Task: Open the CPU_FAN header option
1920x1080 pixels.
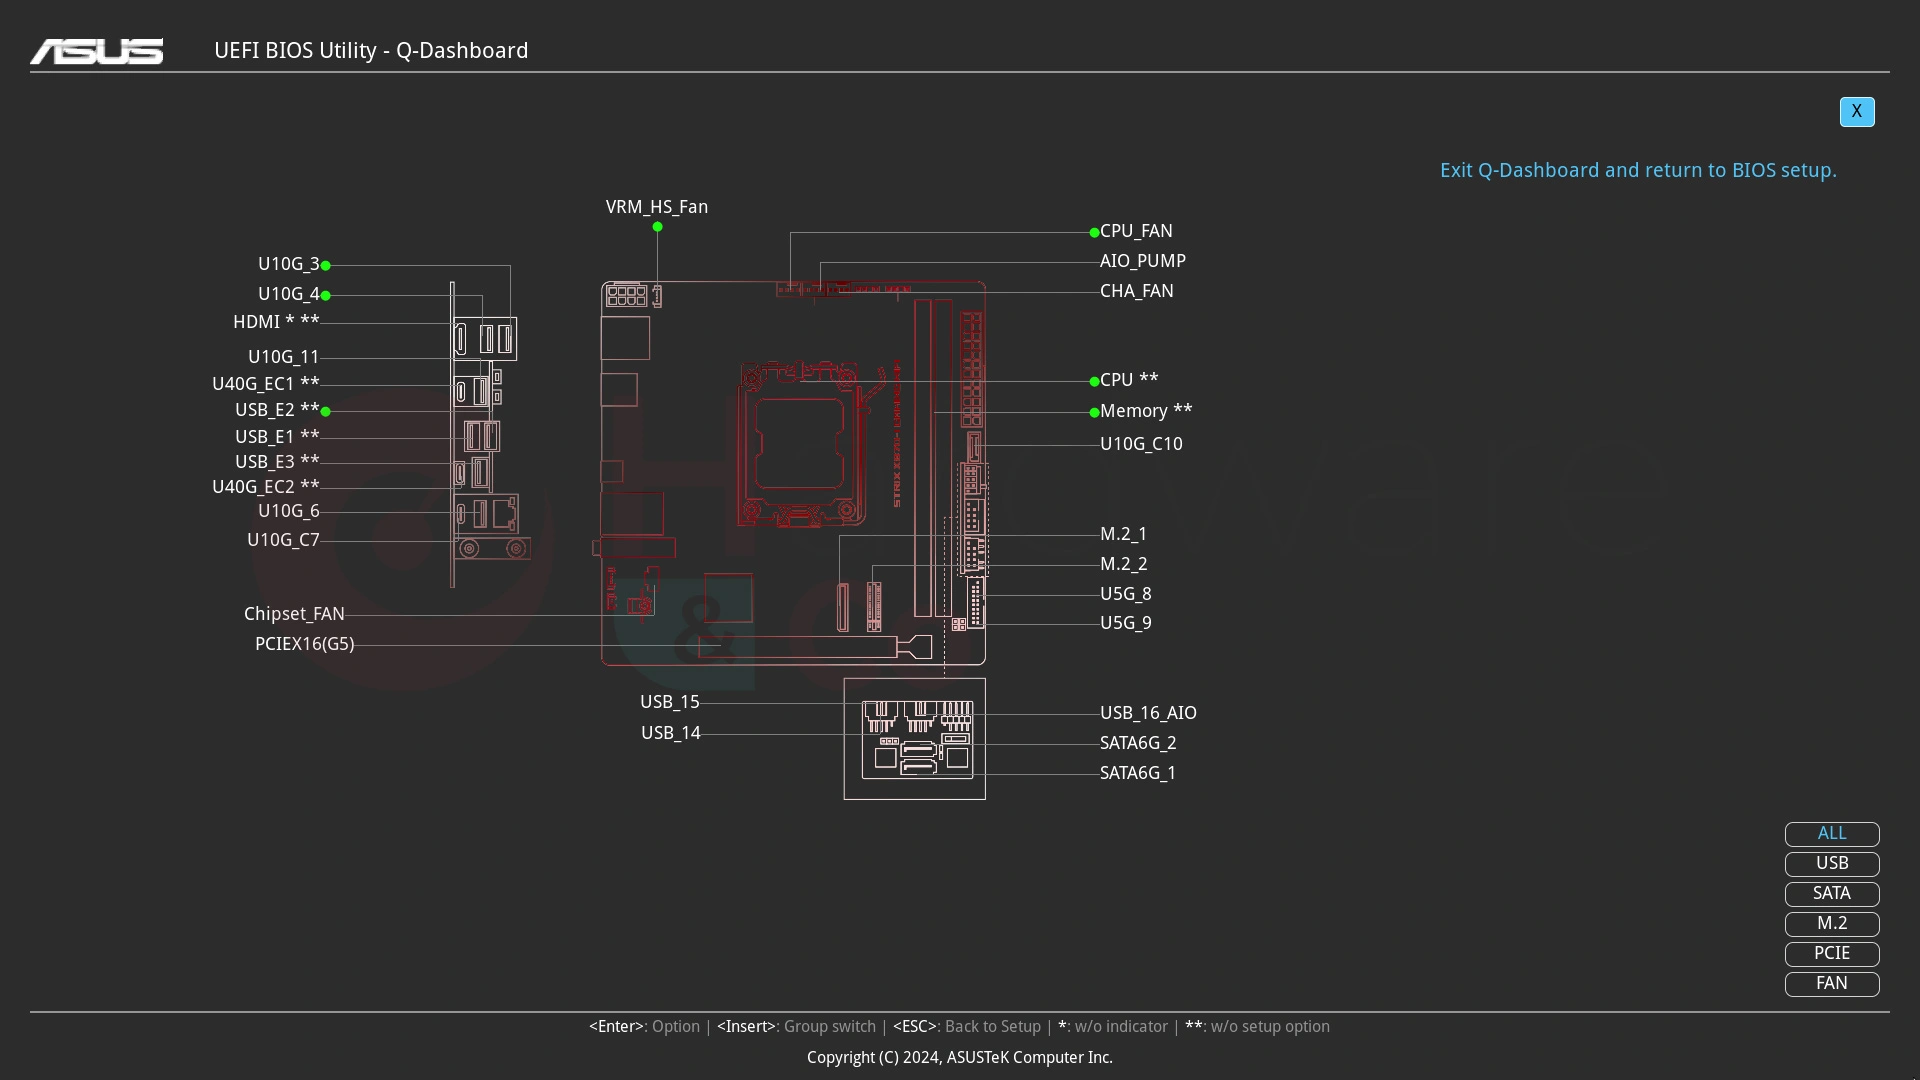Action: (1136, 231)
